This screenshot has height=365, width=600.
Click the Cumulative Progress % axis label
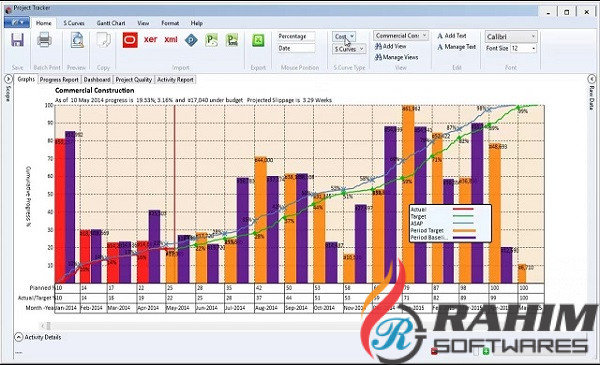click(28, 197)
